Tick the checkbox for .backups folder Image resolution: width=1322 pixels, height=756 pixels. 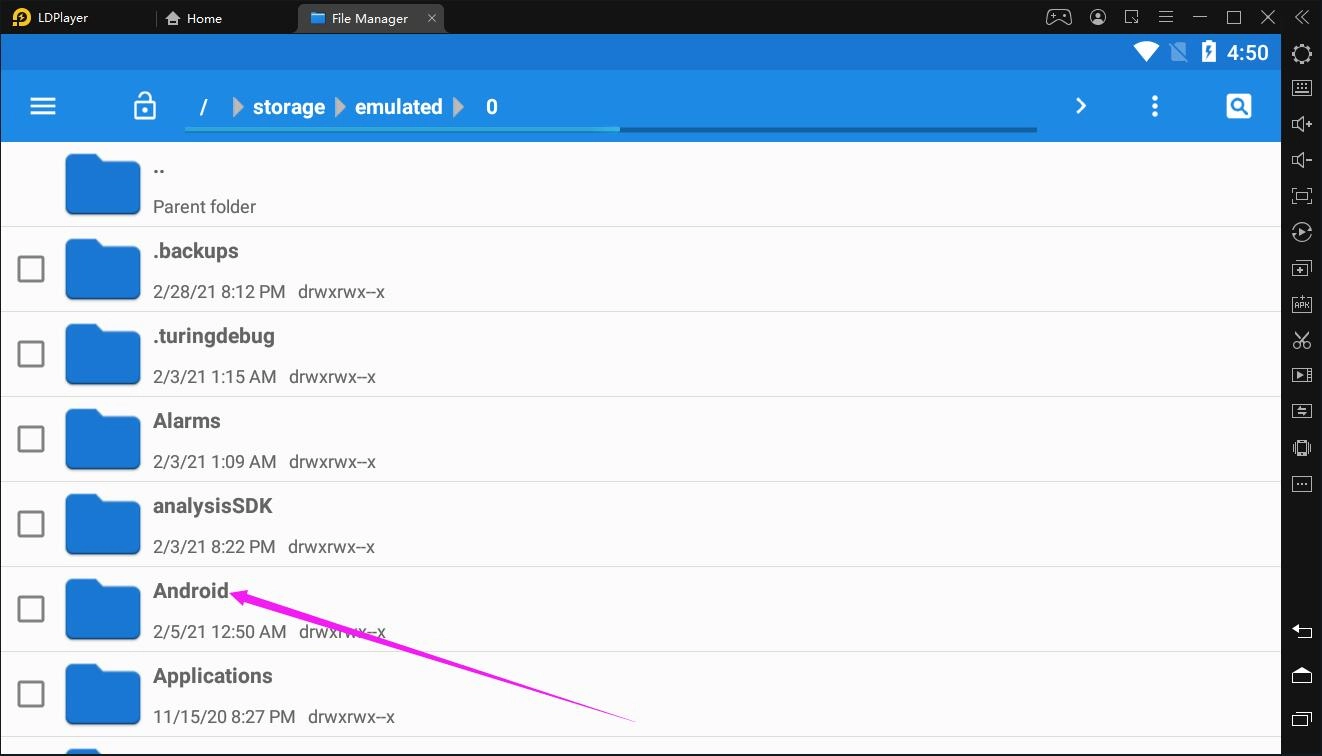31,269
